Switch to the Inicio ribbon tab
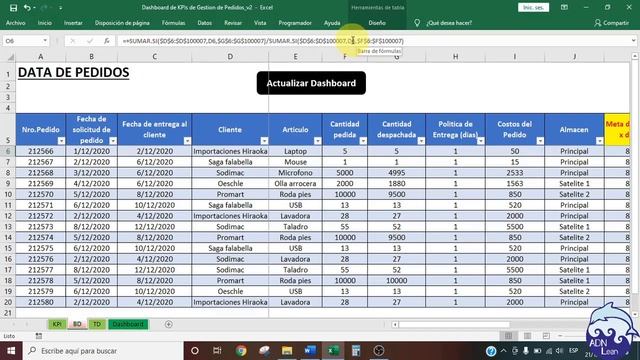This screenshot has height=360, width=640. click(x=45, y=23)
